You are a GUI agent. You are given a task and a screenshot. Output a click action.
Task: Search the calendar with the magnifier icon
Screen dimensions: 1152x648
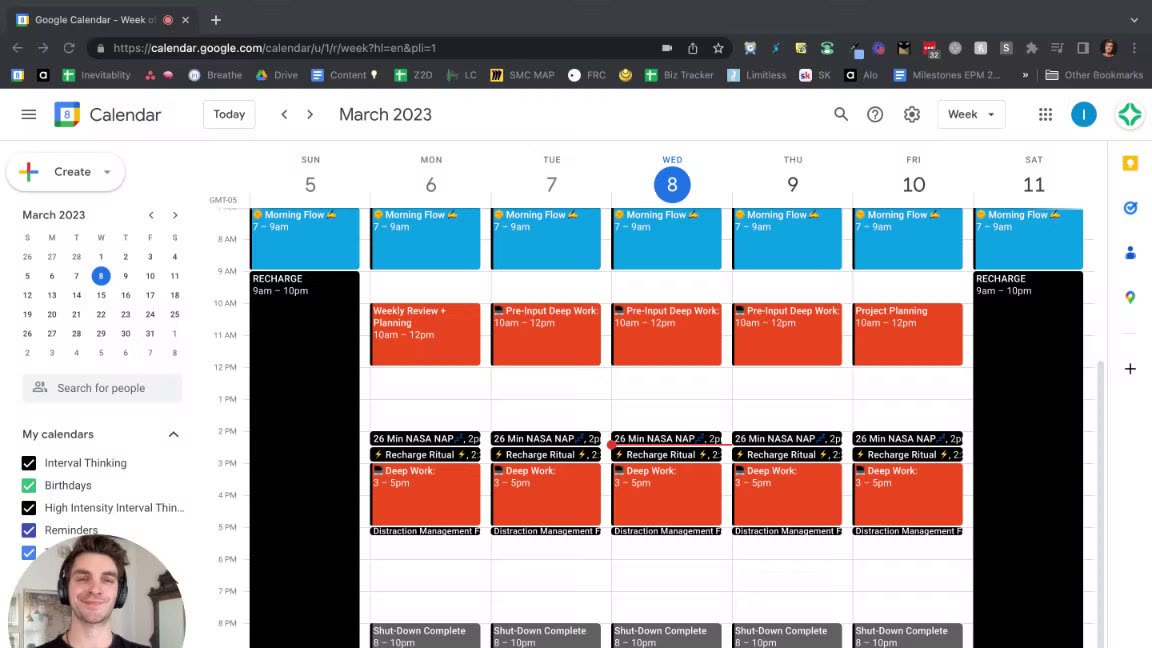[x=840, y=115]
